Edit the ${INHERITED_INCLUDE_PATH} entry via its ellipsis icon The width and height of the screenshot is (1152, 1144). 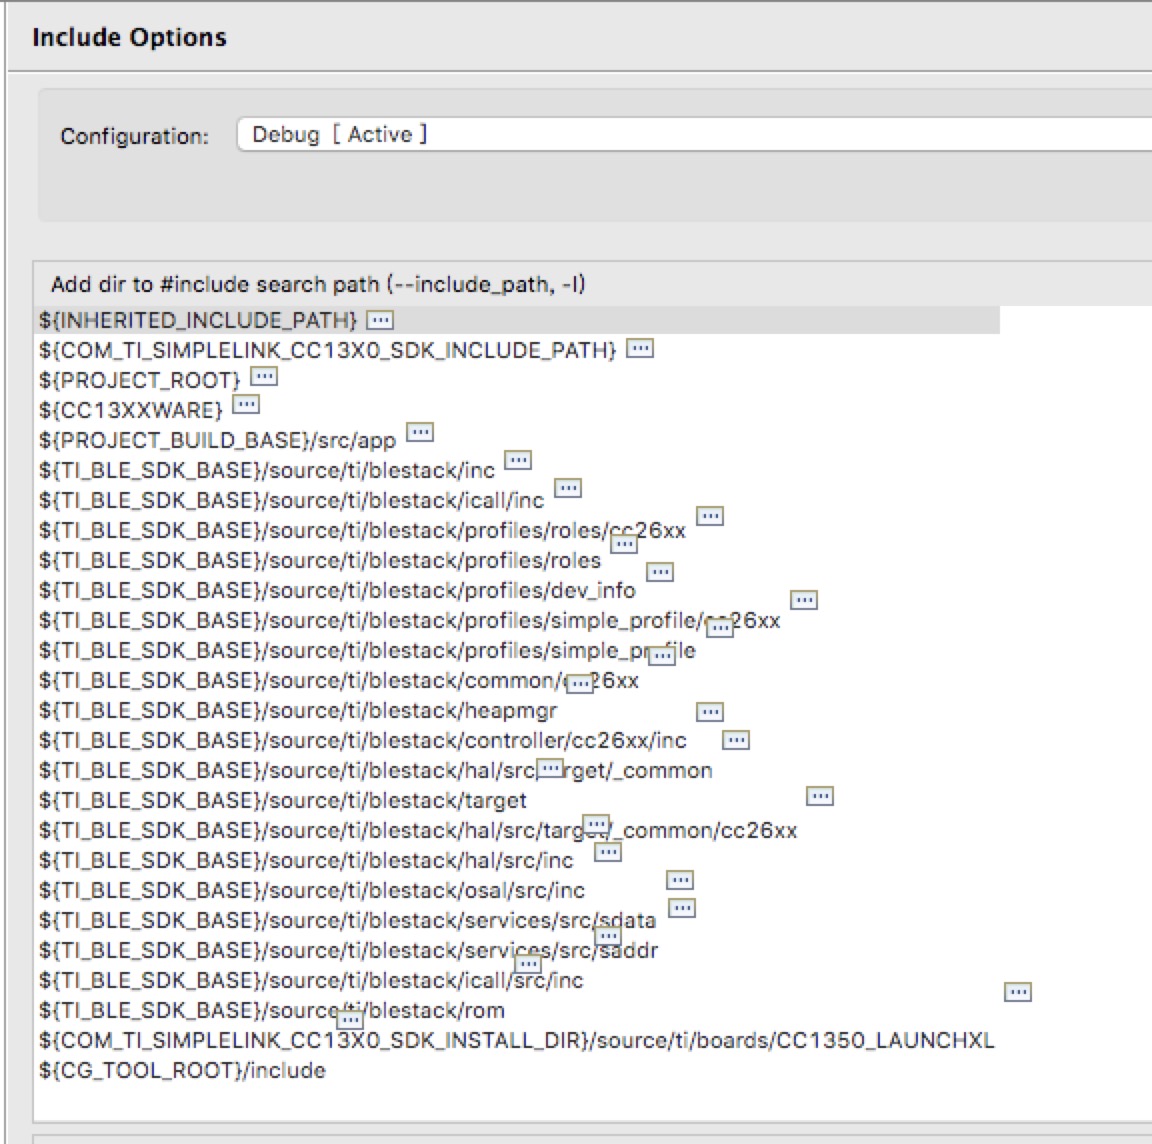click(x=381, y=320)
